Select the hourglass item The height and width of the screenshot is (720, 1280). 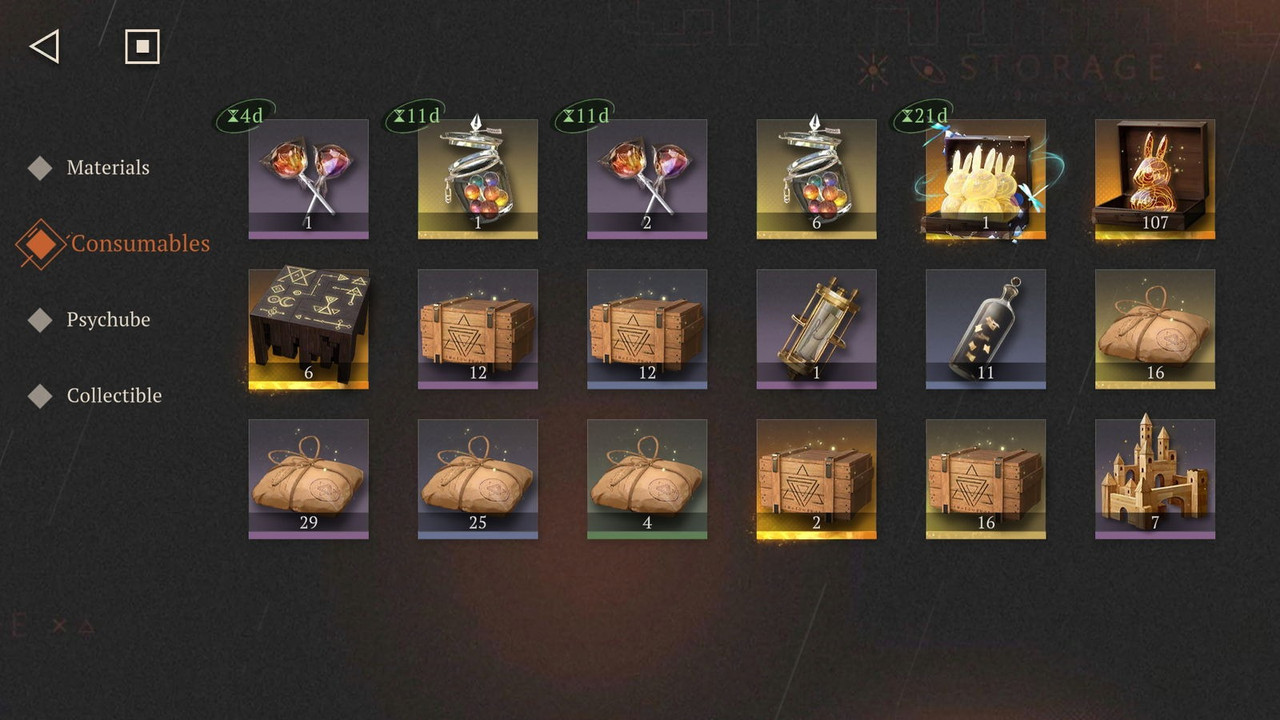[817, 329]
